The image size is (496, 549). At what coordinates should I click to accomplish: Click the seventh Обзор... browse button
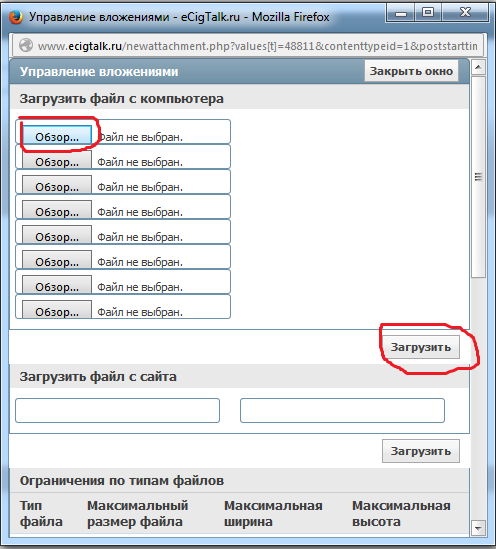(57, 285)
